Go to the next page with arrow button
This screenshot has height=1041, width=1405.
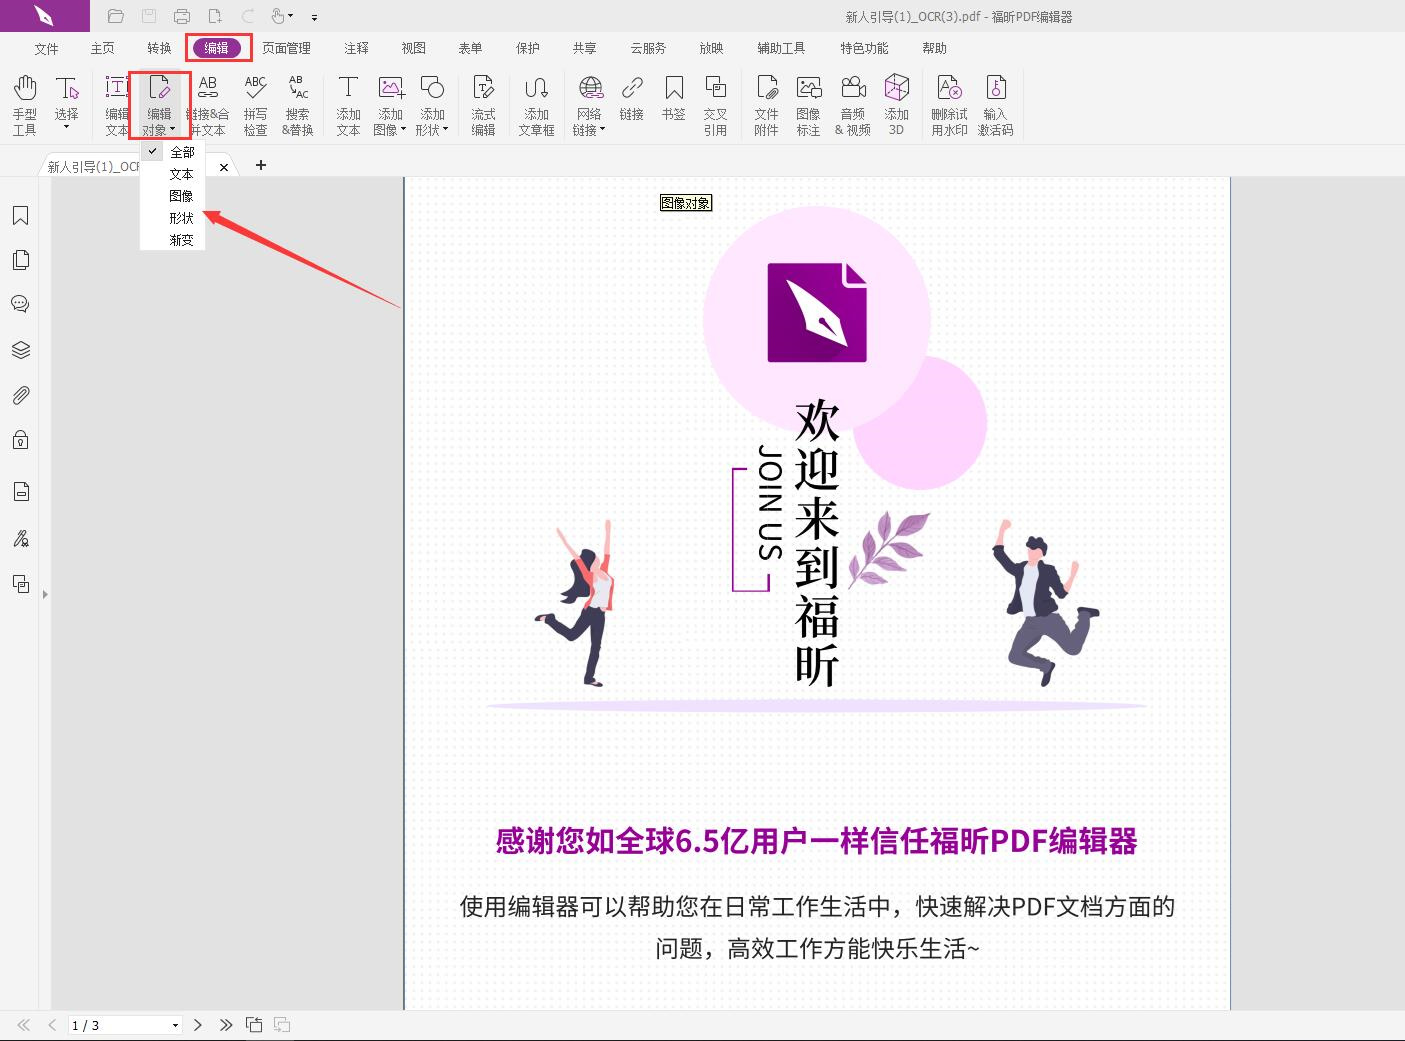(198, 1025)
